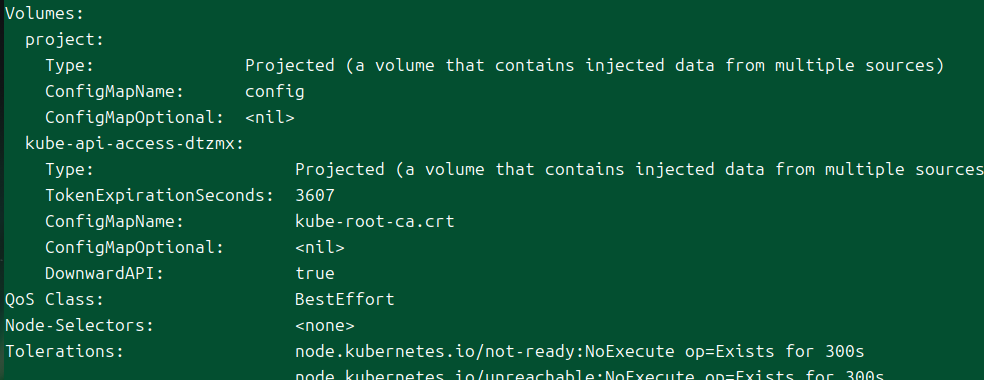Click the "Volumes:" heading text
This screenshot has height=380, width=984.
tap(45, 14)
